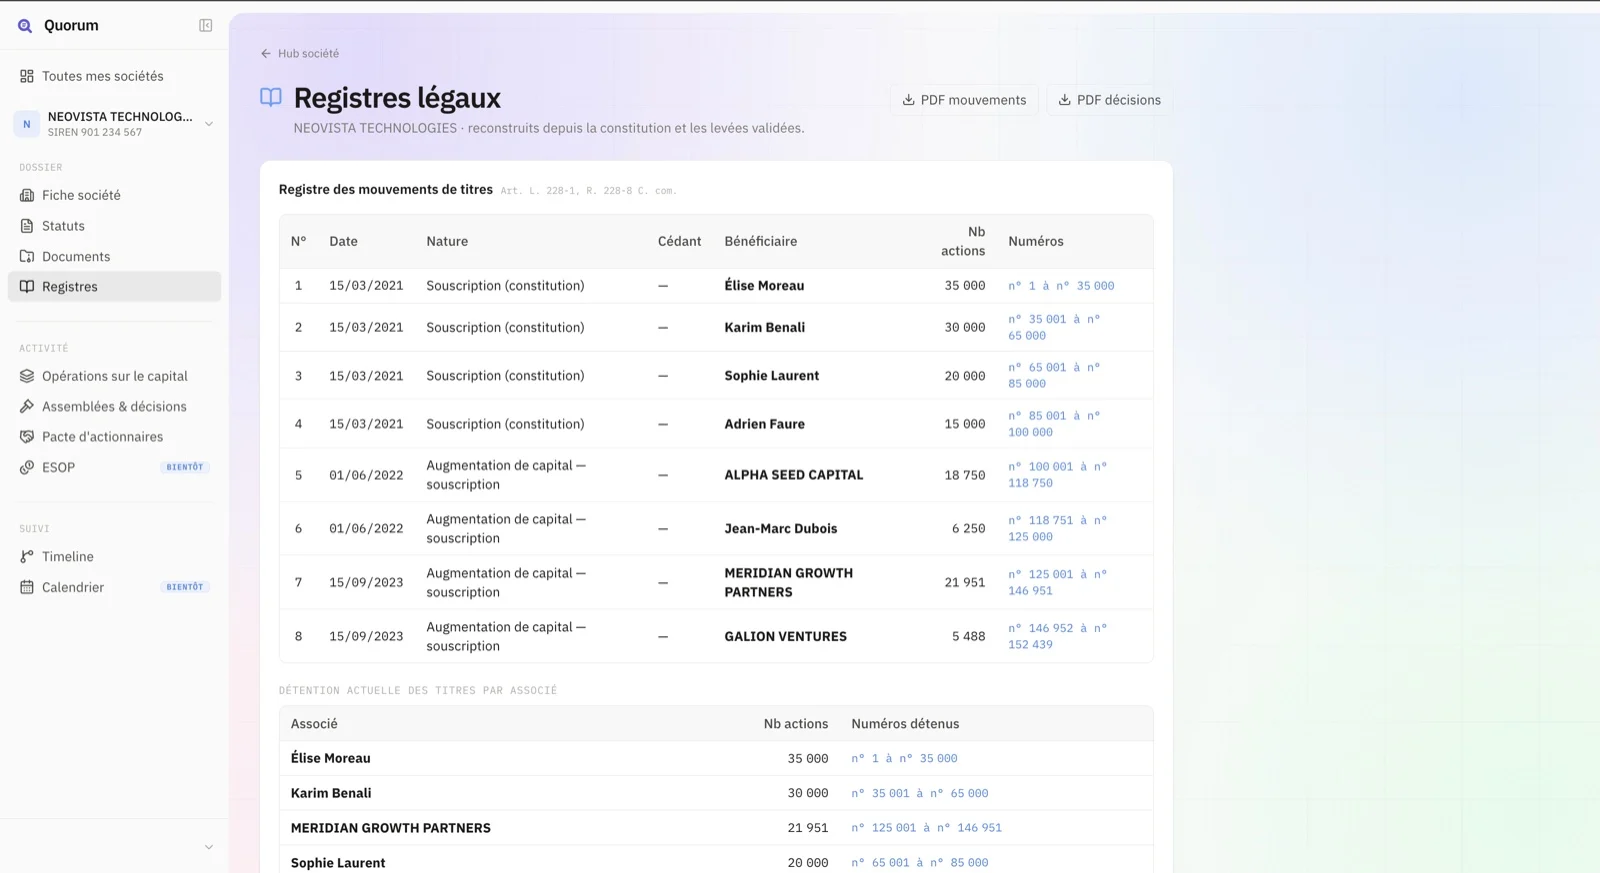The image size is (1600, 873).
Task: Click the Quorum logo icon
Action: pos(25,26)
